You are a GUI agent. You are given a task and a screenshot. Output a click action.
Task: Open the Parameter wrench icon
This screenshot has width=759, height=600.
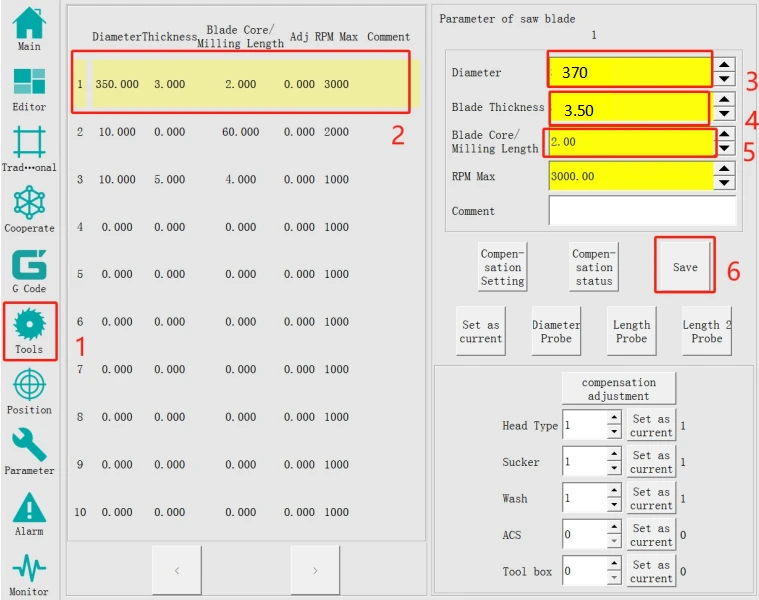[x=29, y=451]
